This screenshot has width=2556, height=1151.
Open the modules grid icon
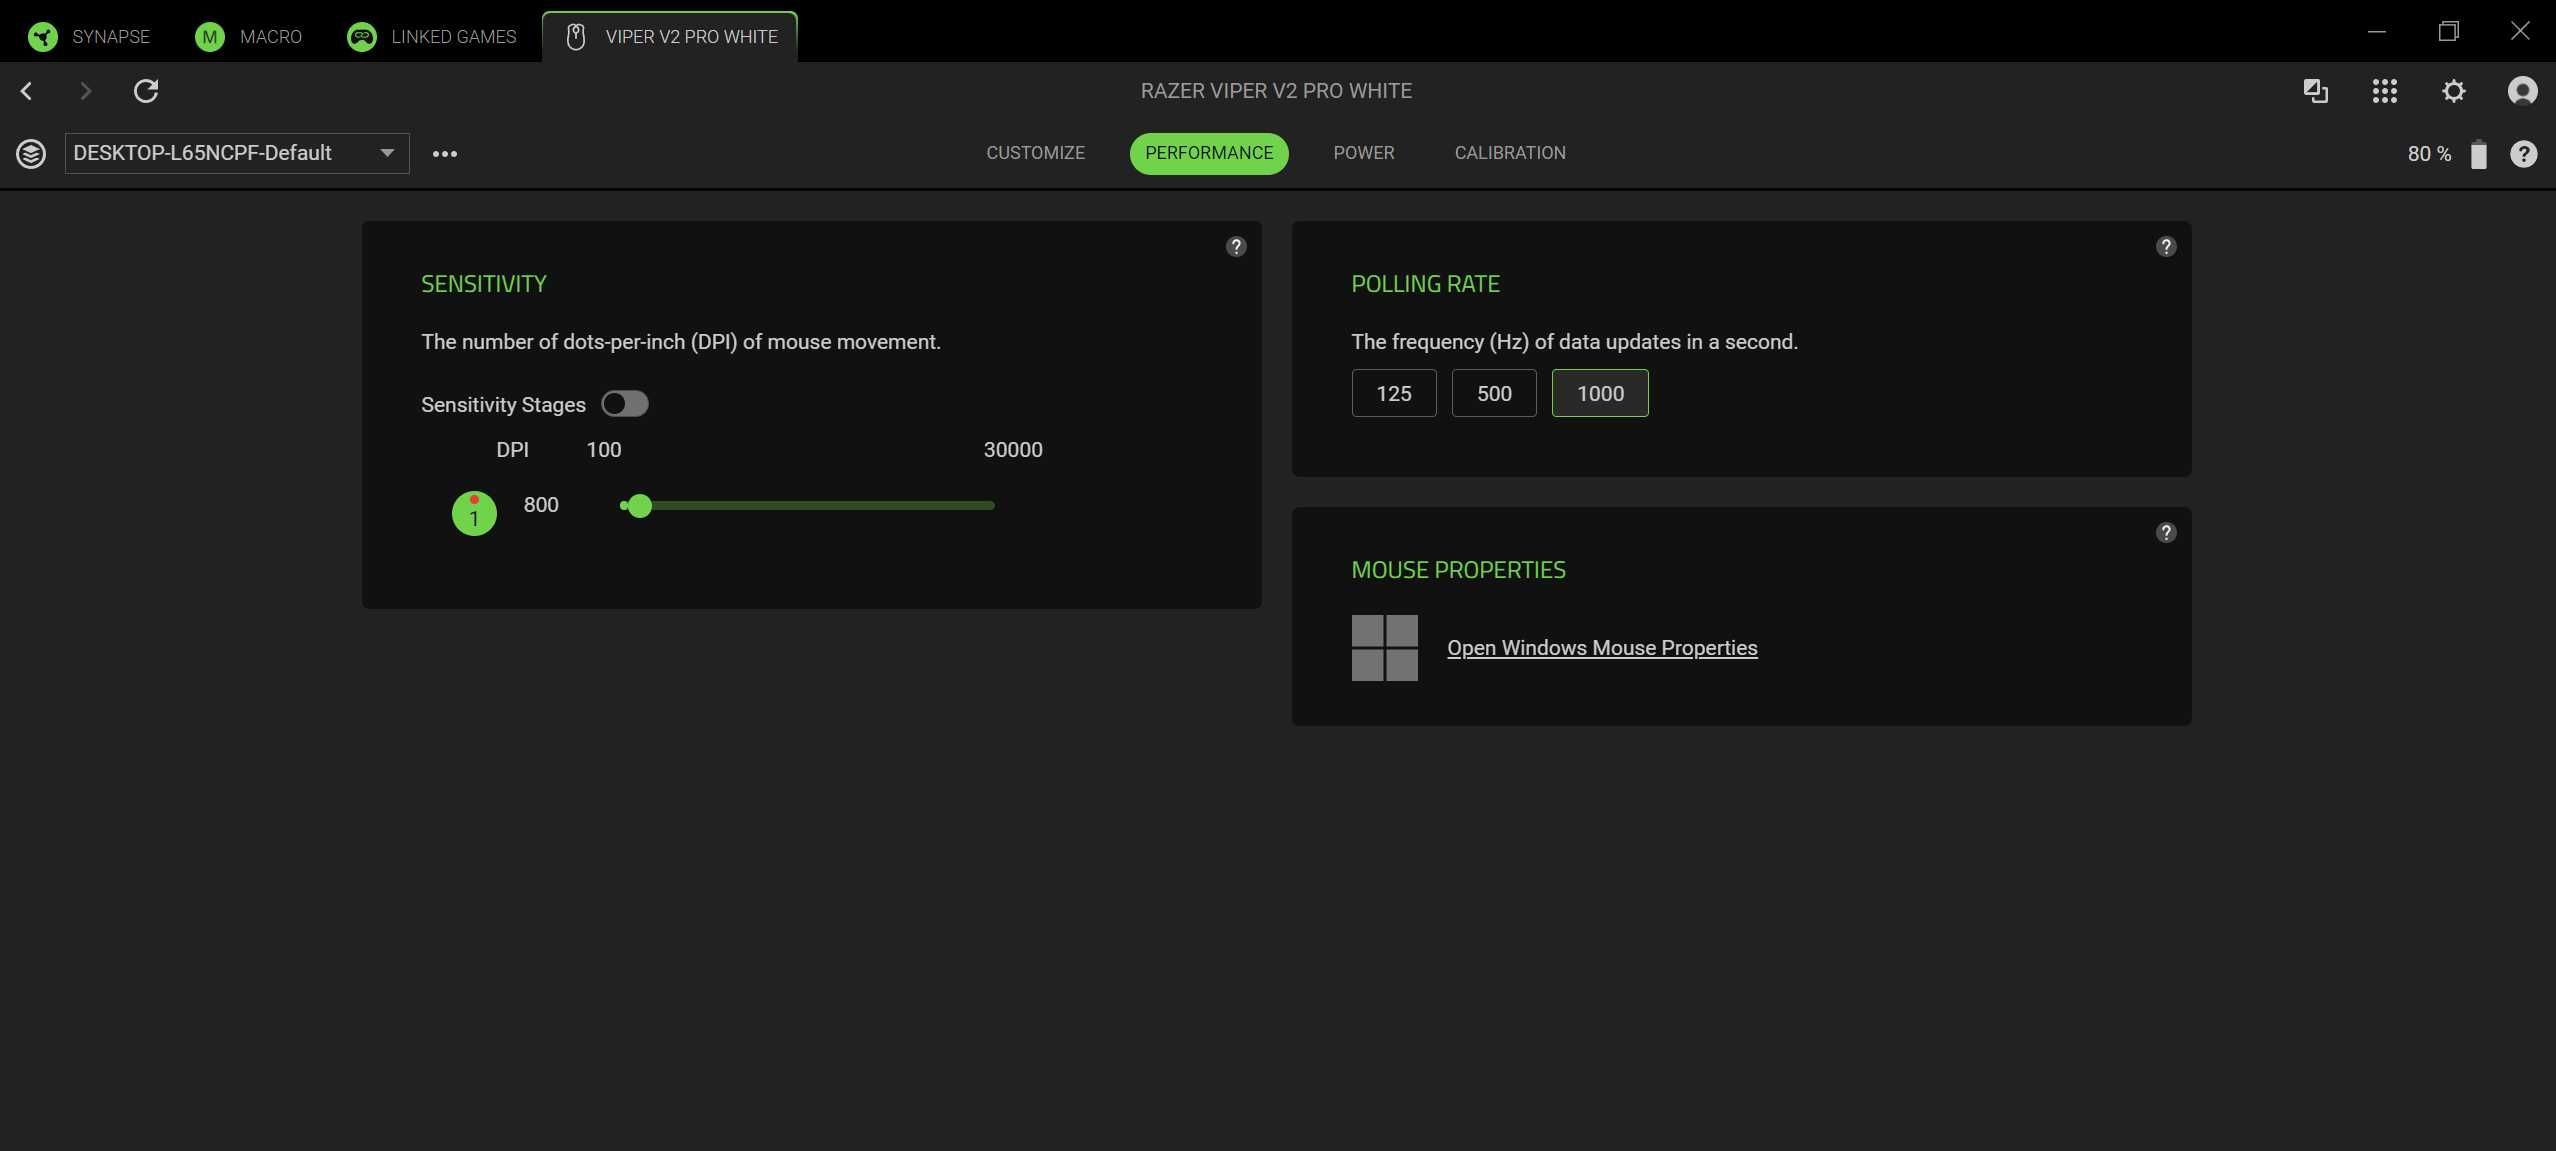2385,91
